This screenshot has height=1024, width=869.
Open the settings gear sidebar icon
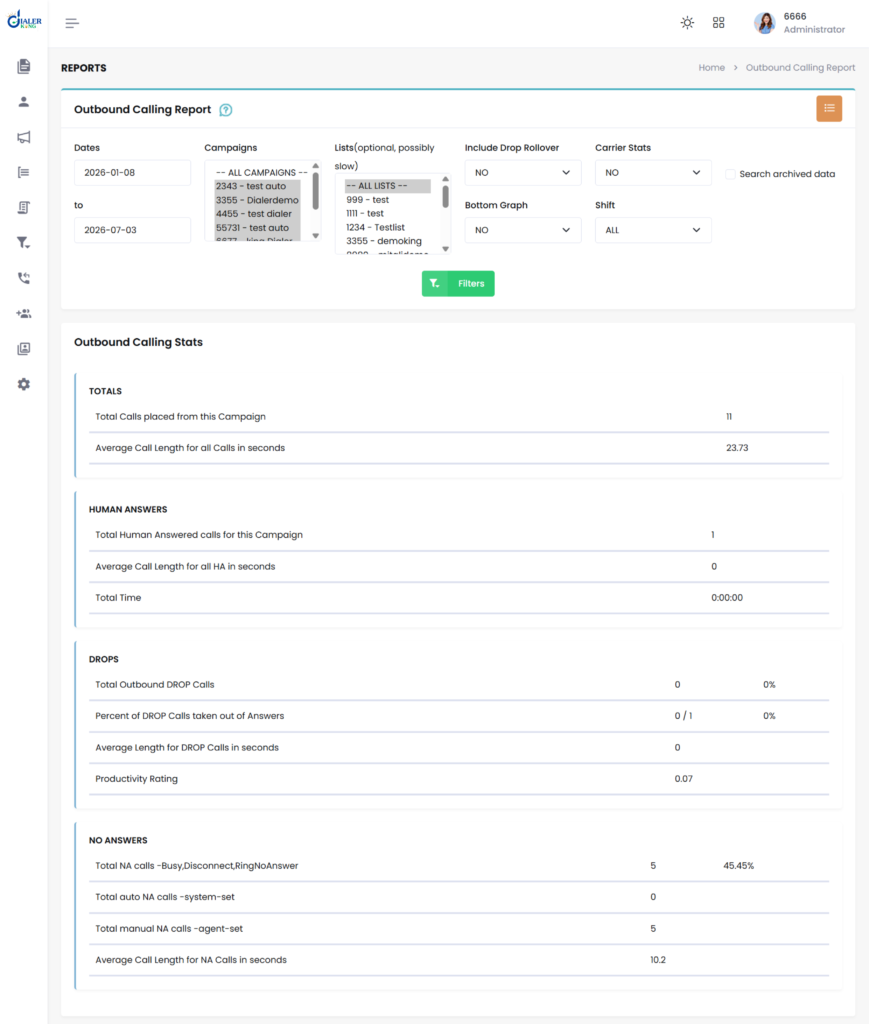tap(24, 384)
